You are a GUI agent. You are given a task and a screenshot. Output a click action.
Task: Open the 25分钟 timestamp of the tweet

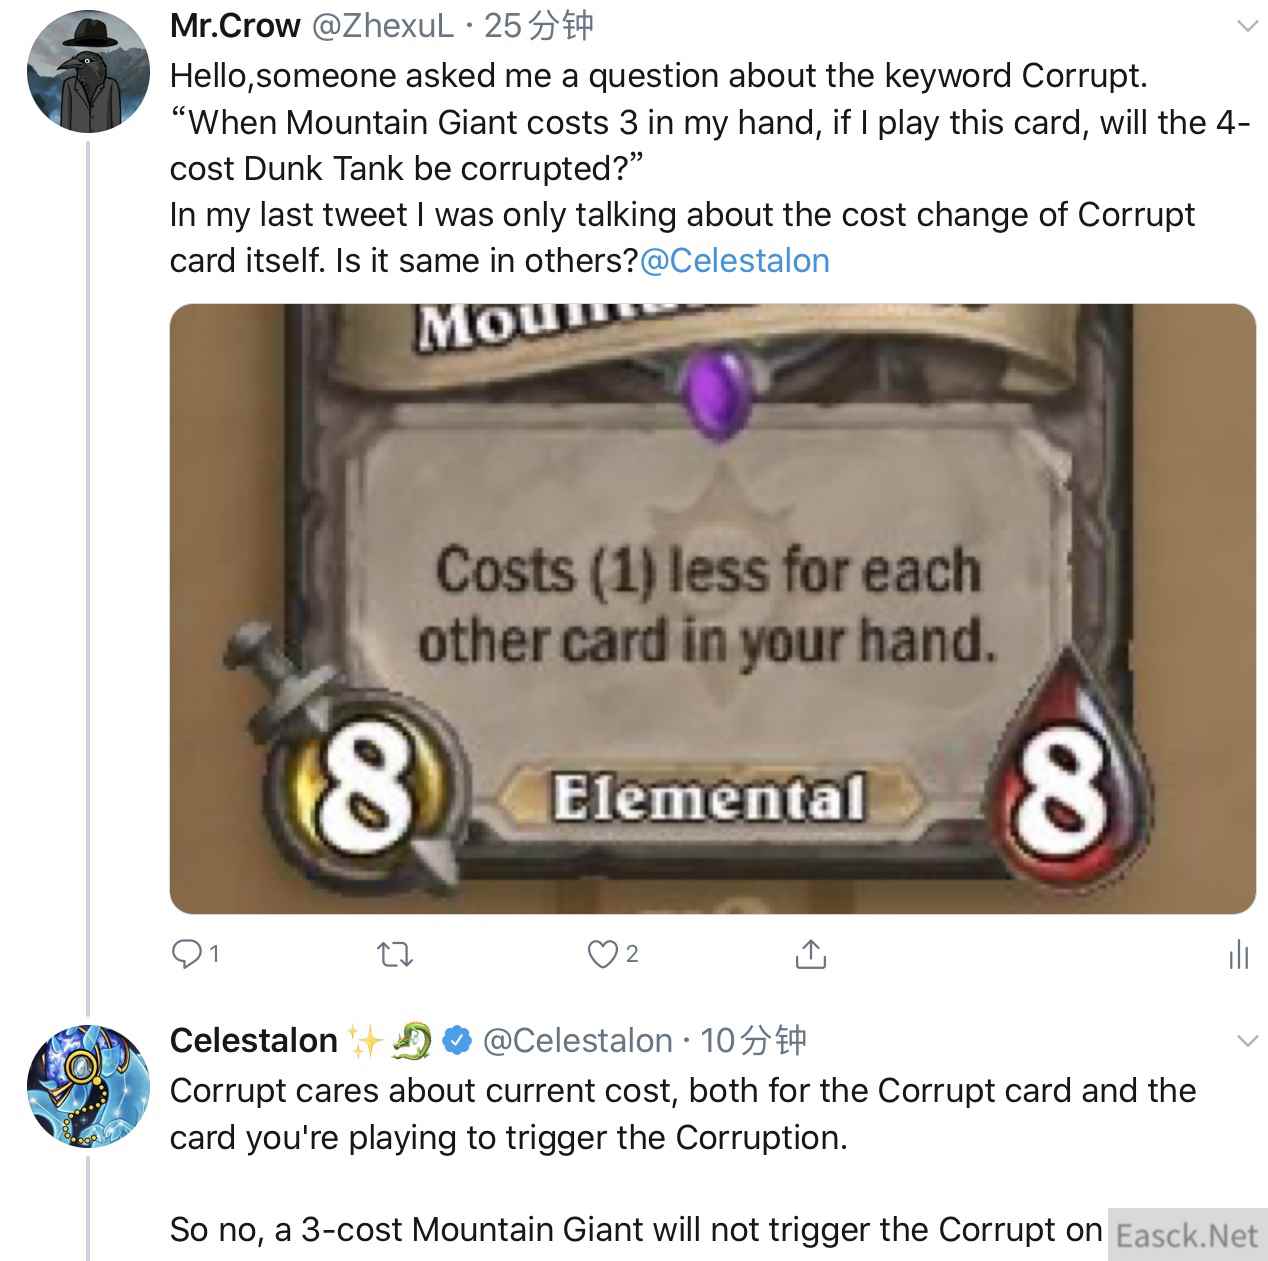pos(539,25)
